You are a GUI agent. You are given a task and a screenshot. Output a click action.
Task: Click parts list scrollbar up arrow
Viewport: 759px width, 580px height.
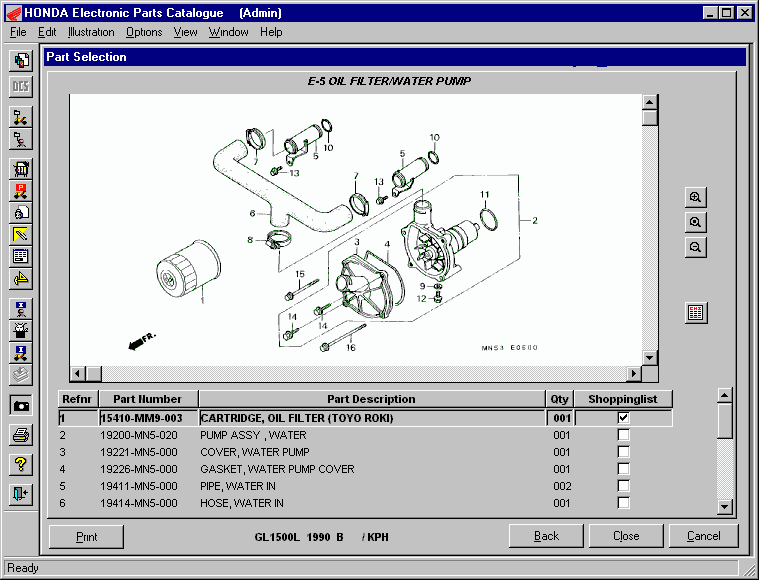(725, 396)
